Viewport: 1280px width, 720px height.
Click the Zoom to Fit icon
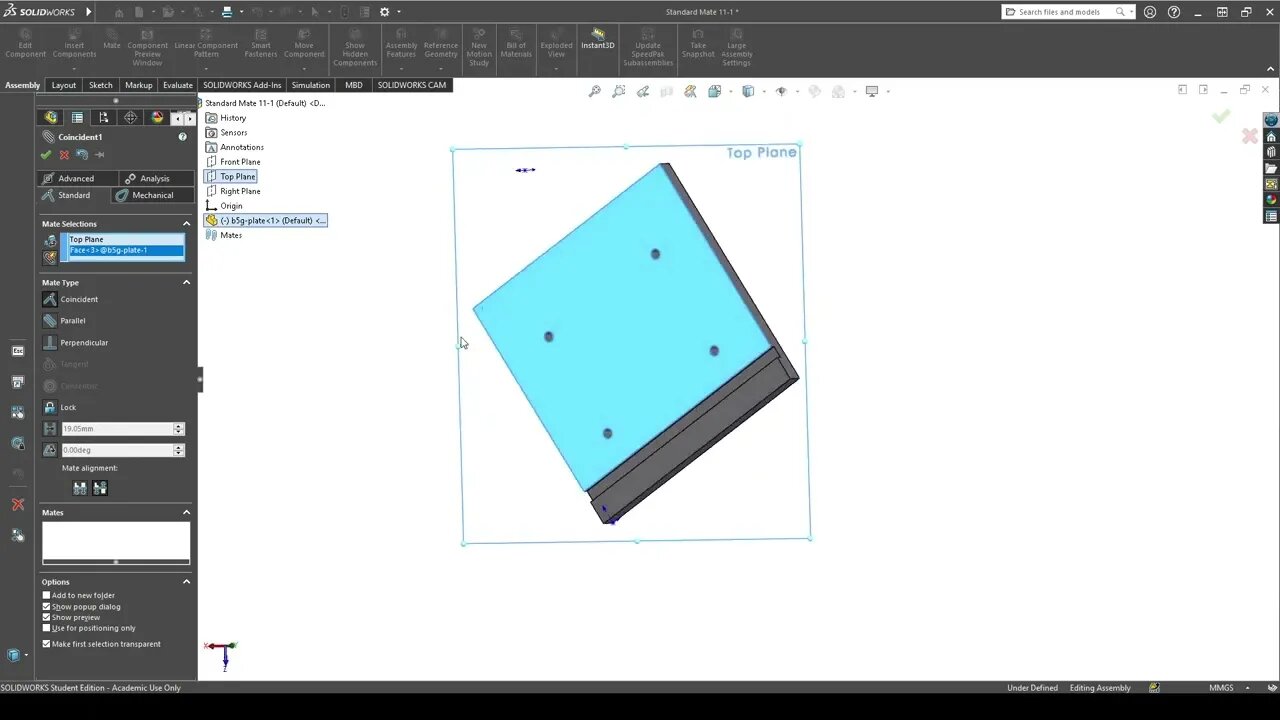coord(595,91)
